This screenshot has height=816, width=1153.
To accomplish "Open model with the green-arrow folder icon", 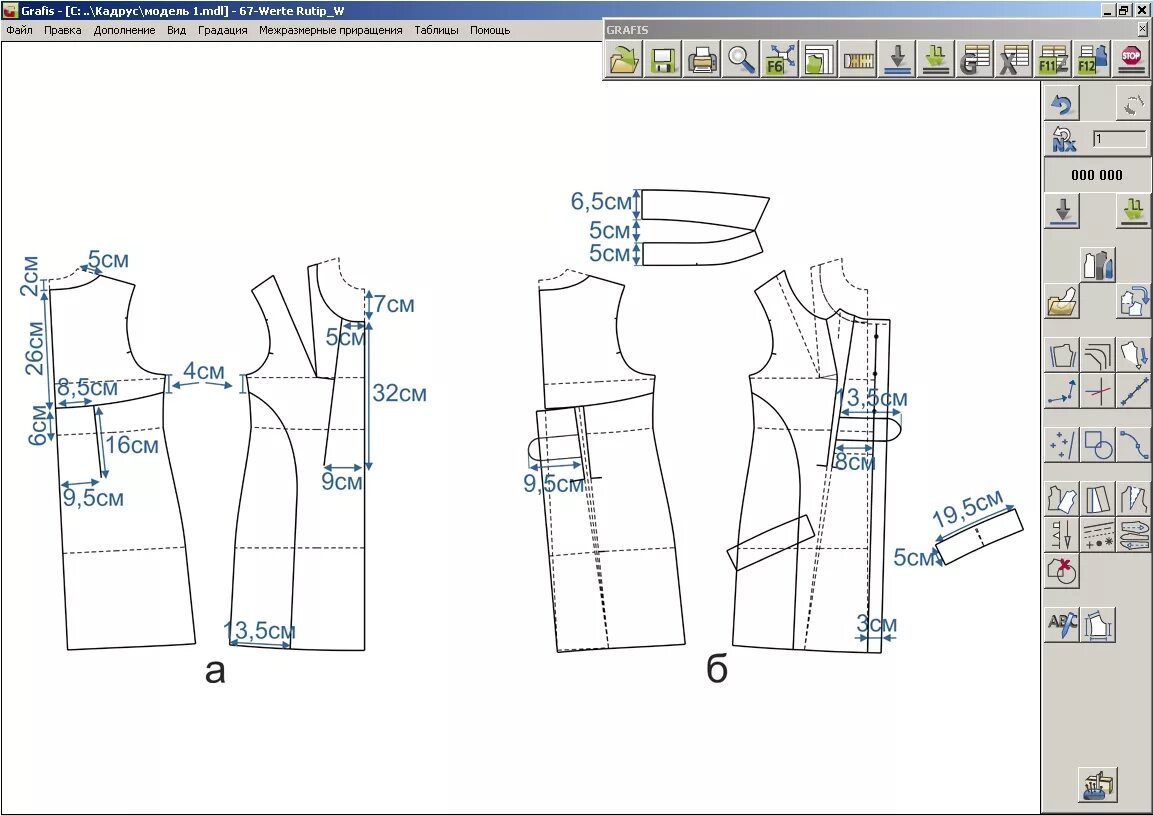I will pos(624,59).
